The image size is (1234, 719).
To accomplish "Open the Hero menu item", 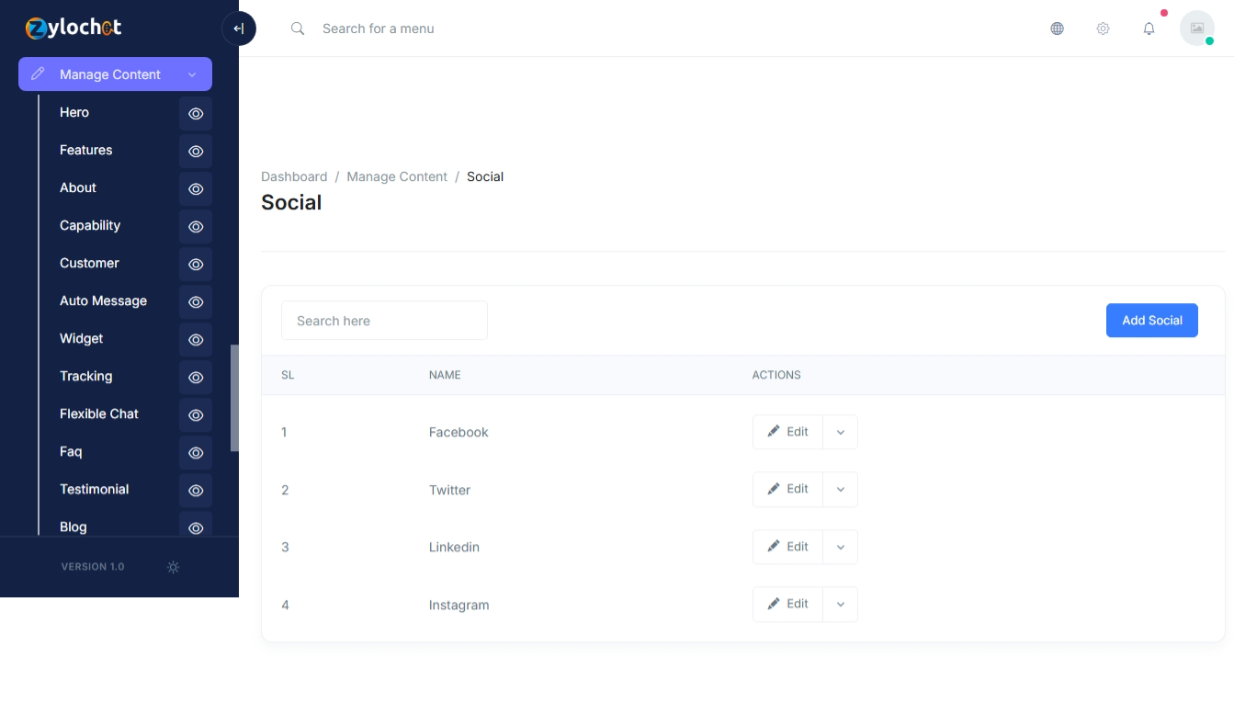I will click(x=74, y=112).
